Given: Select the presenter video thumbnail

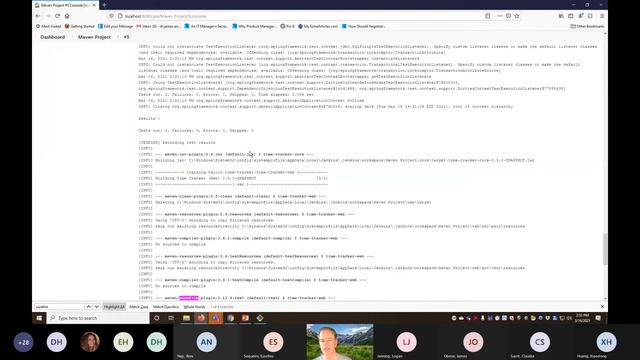Looking at the screenshot, I should pyautogui.click(x=340, y=342).
